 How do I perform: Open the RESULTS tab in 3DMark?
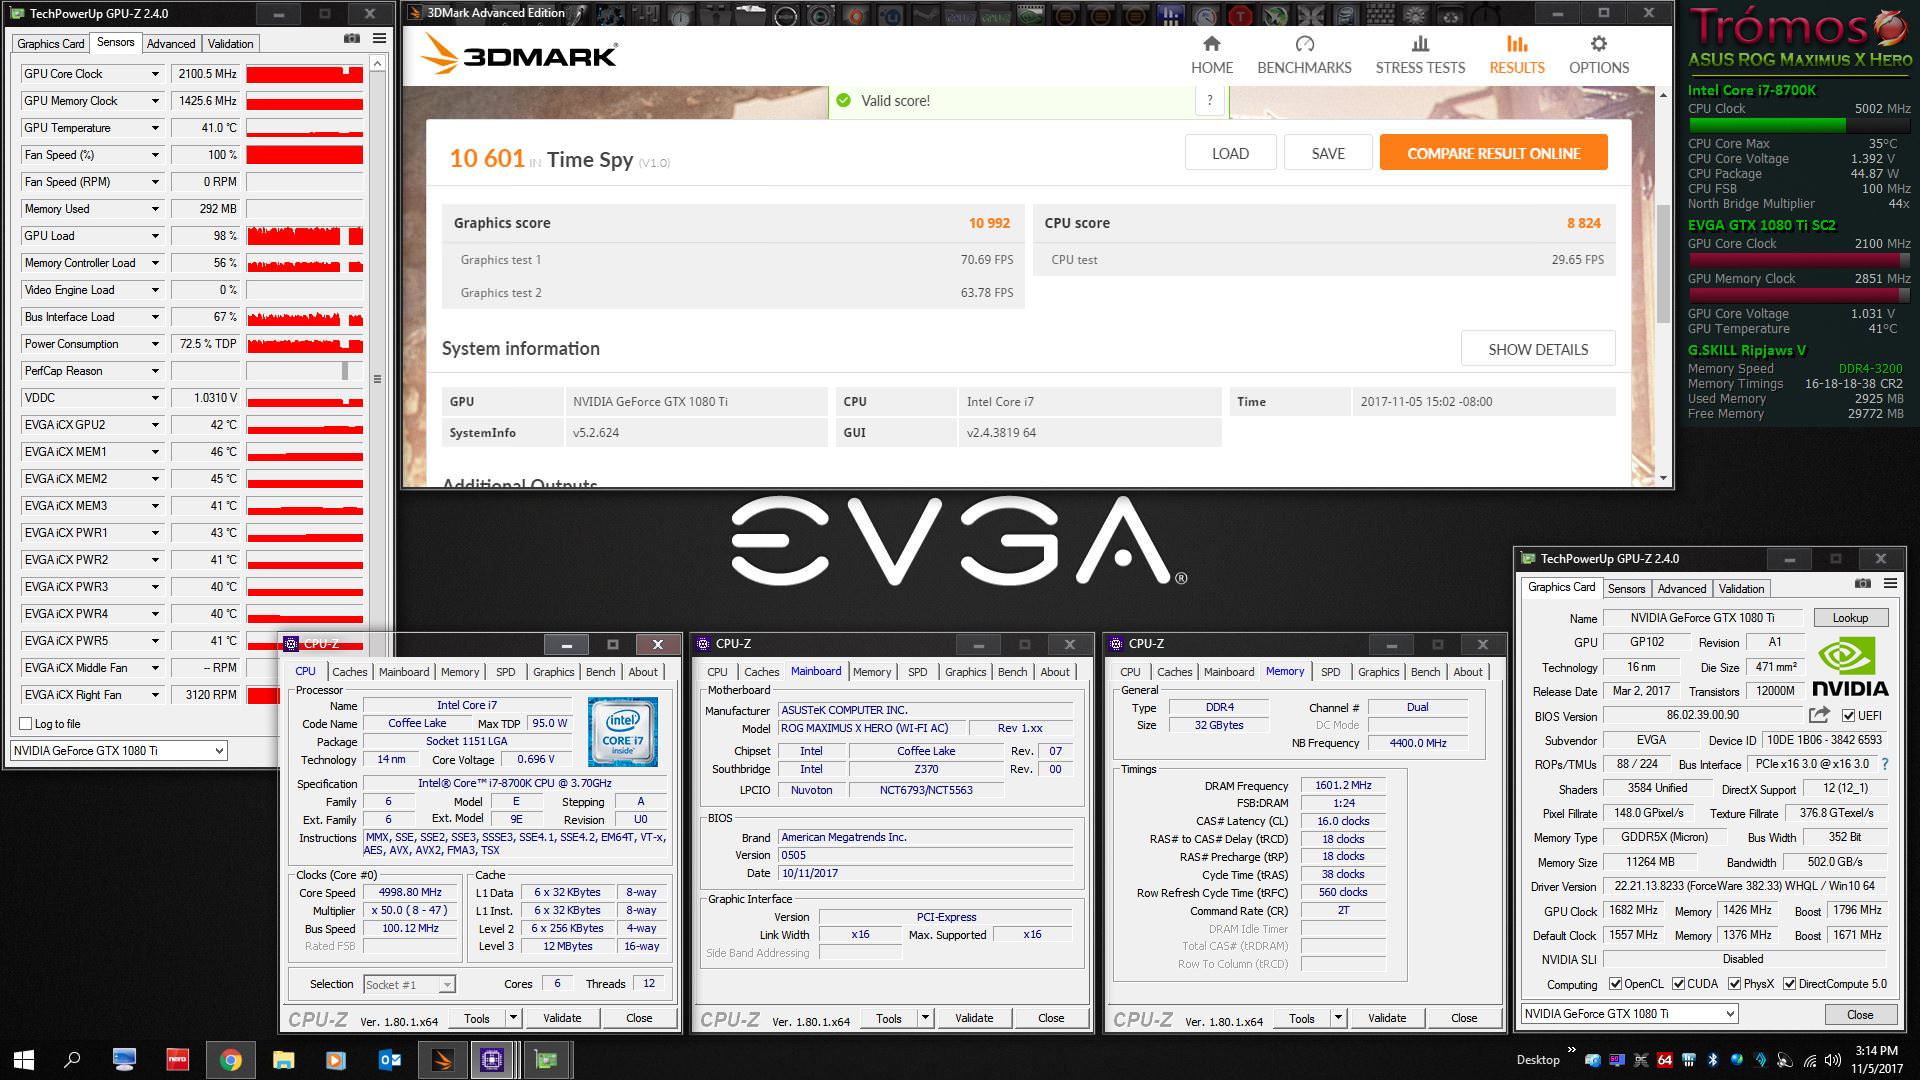[x=1517, y=55]
